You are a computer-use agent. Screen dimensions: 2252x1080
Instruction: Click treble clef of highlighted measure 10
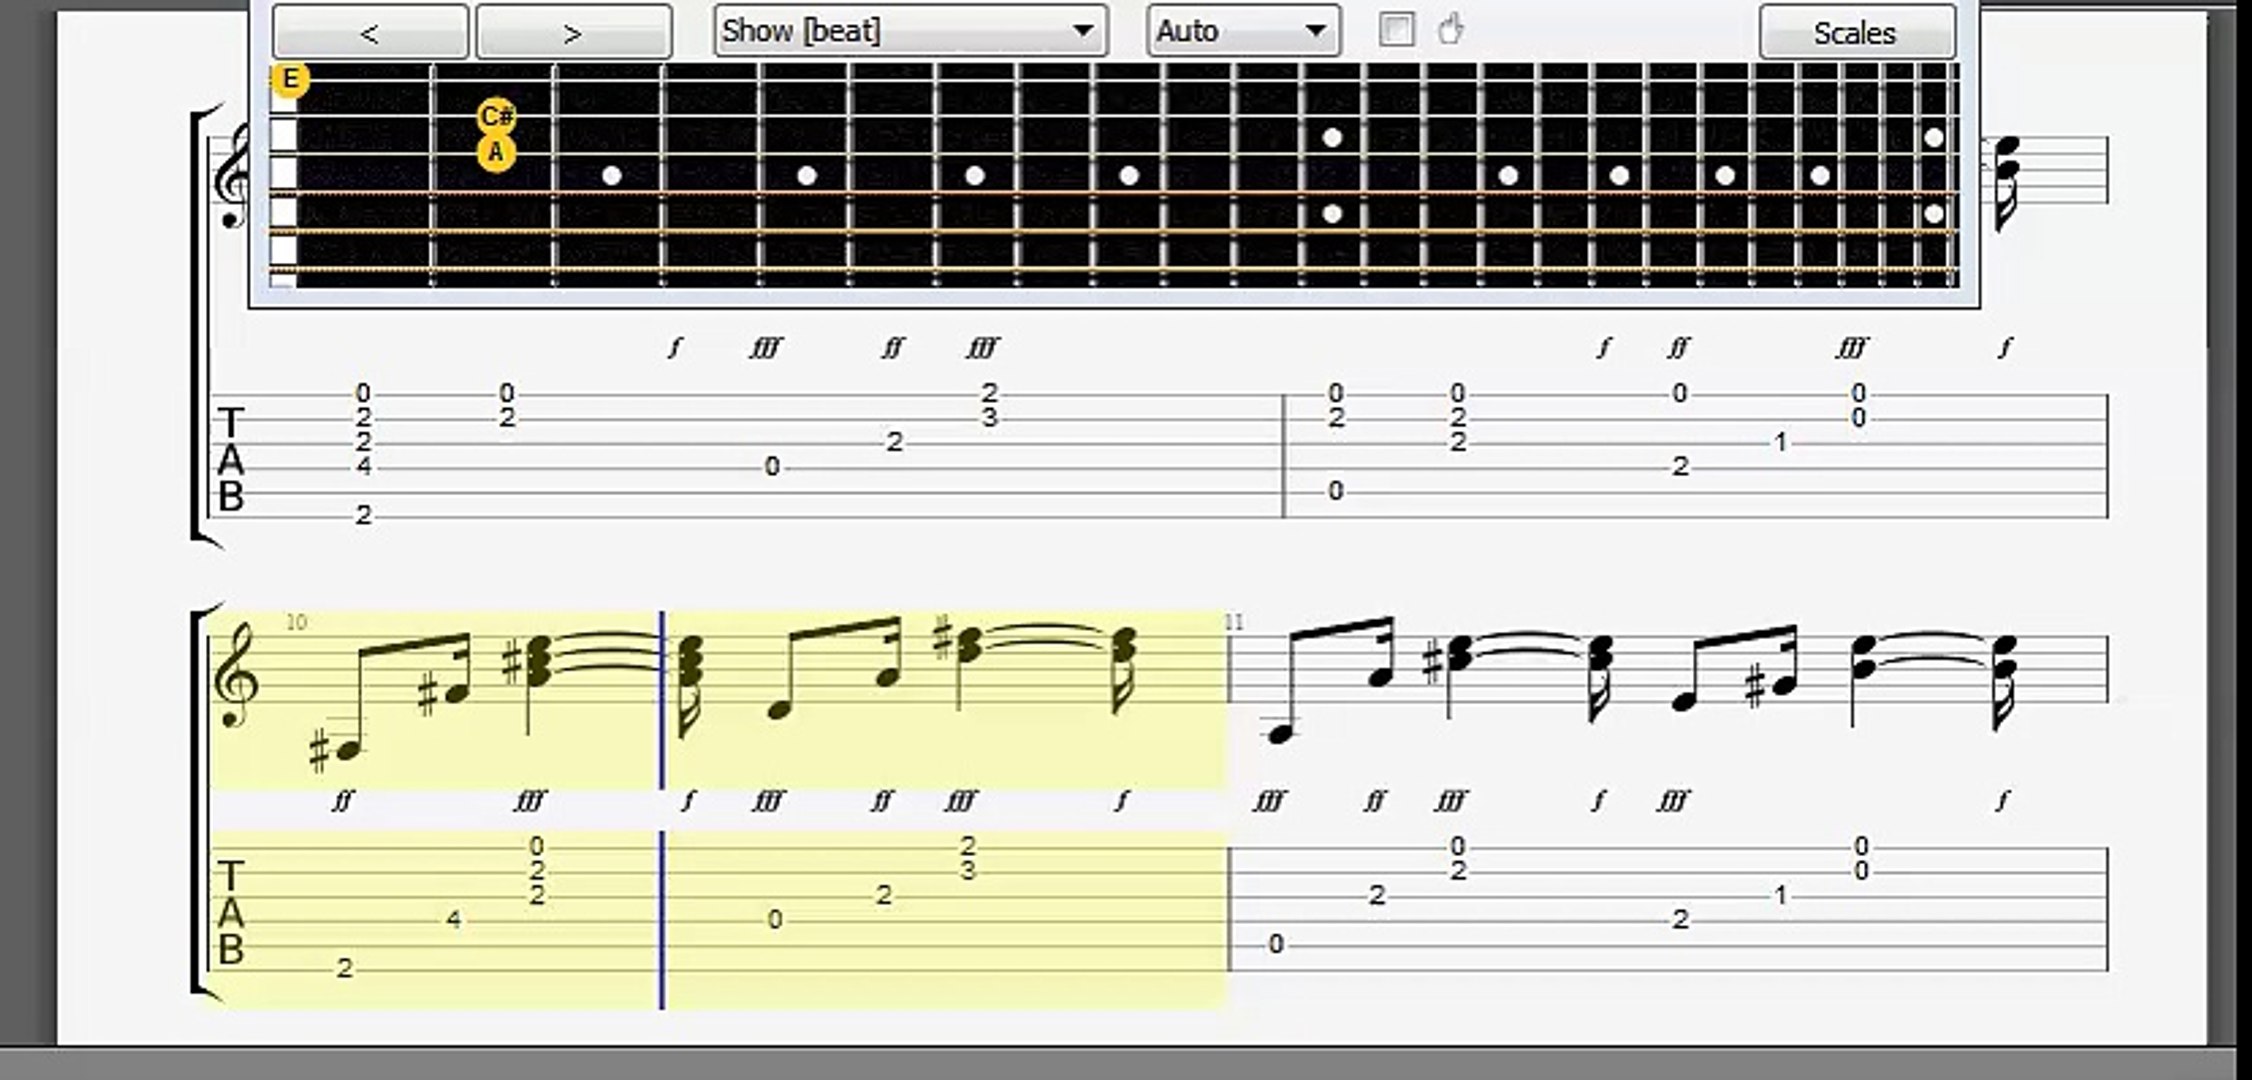click(x=236, y=676)
